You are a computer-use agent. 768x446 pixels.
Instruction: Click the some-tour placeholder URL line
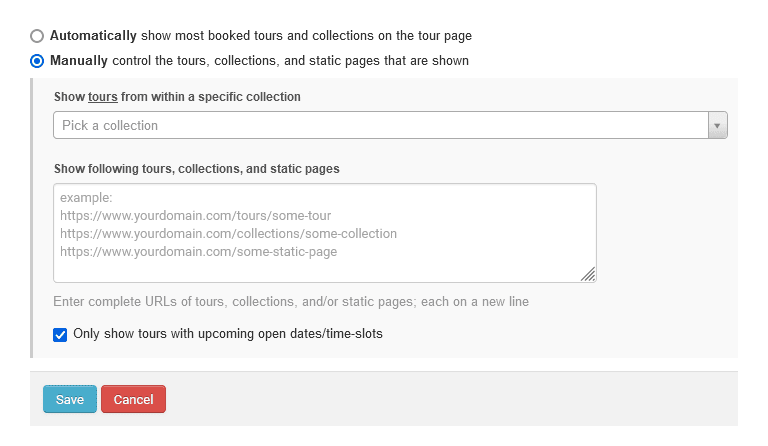click(195, 216)
